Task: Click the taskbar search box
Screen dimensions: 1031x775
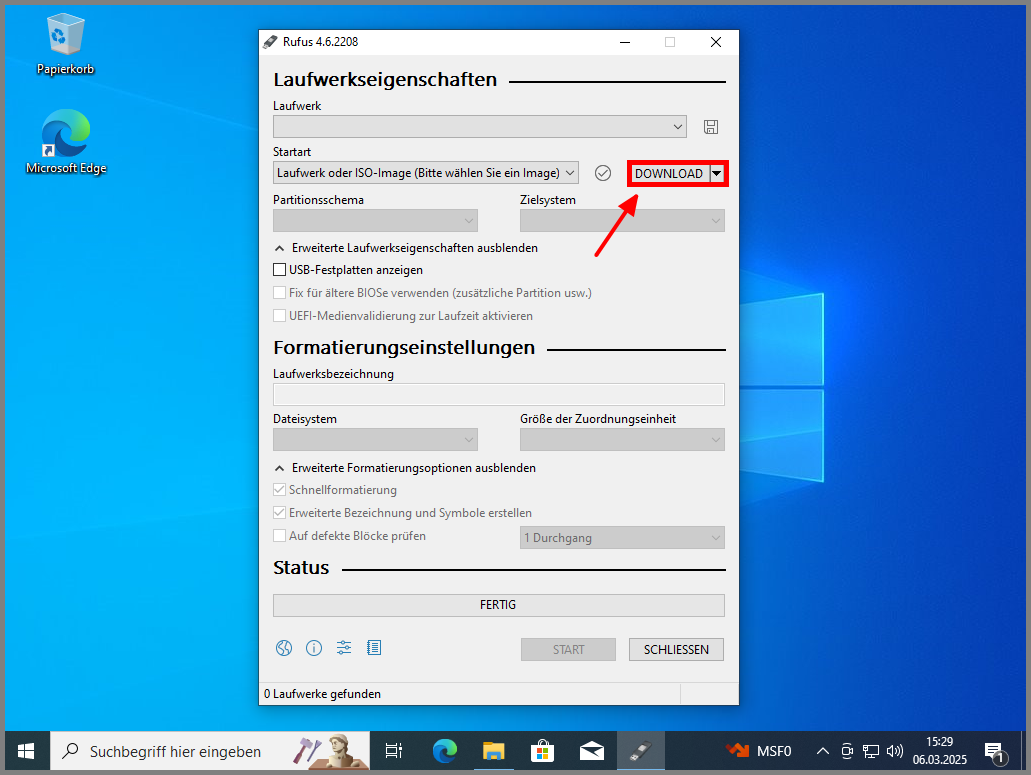Action: click(210, 751)
